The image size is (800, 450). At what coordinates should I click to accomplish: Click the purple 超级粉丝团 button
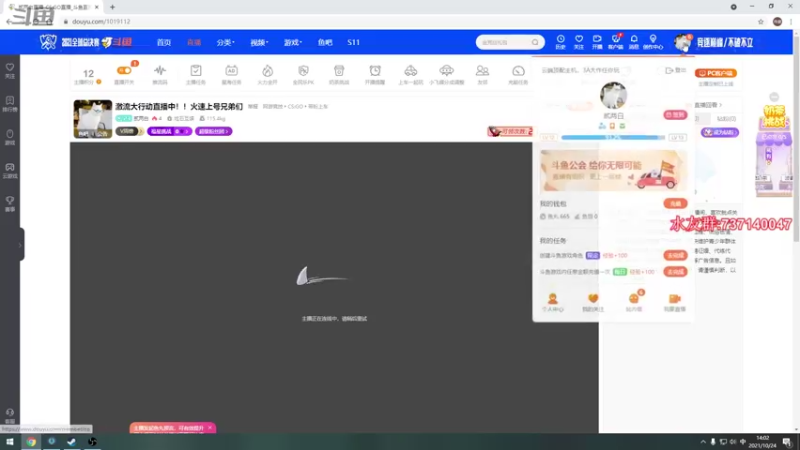coord(213,132)
